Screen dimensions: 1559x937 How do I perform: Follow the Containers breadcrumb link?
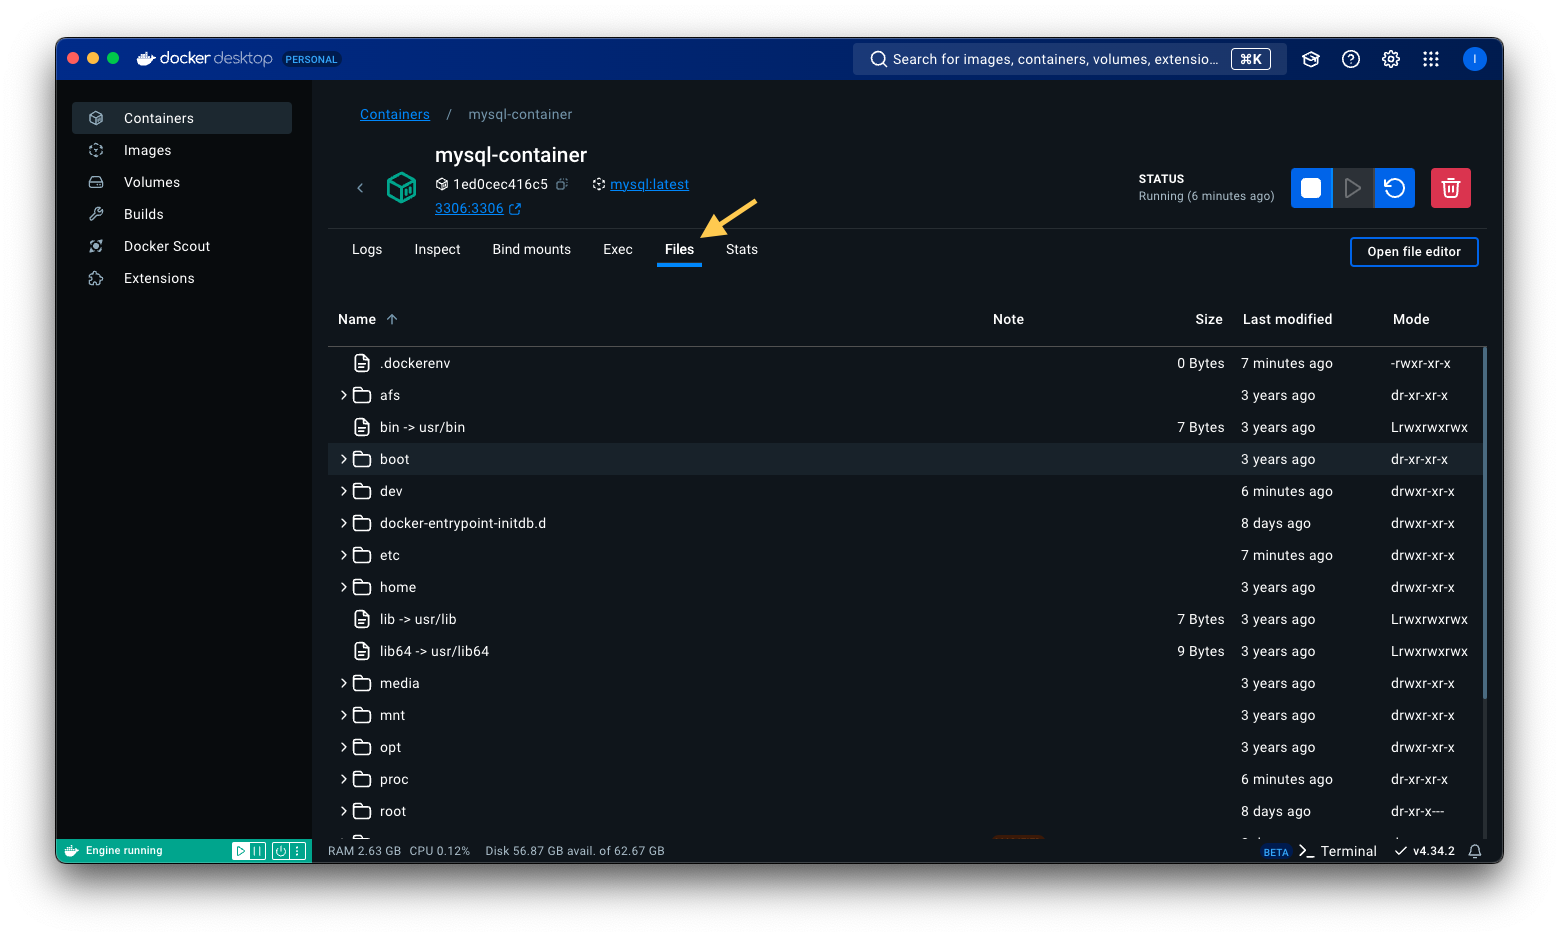[x=395, y=114]
